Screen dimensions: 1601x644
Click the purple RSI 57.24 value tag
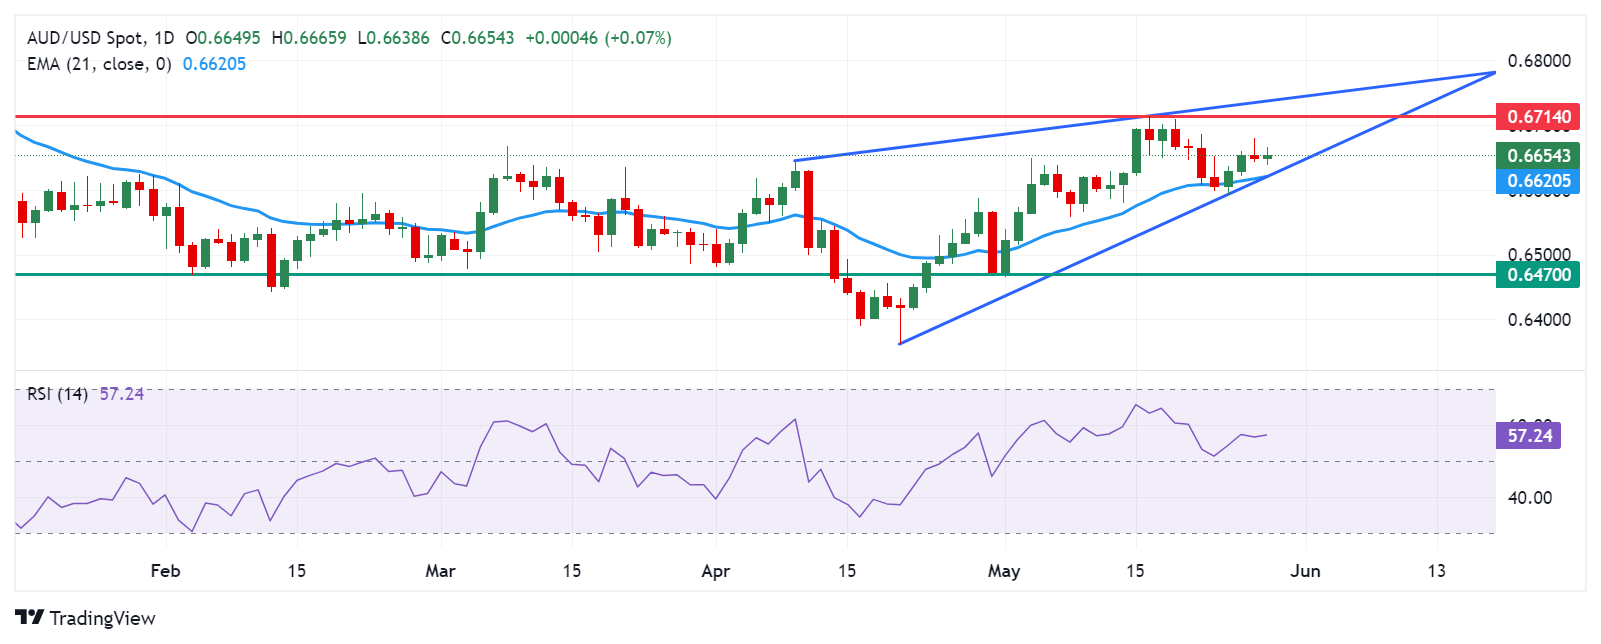[x=1529, y=435]
